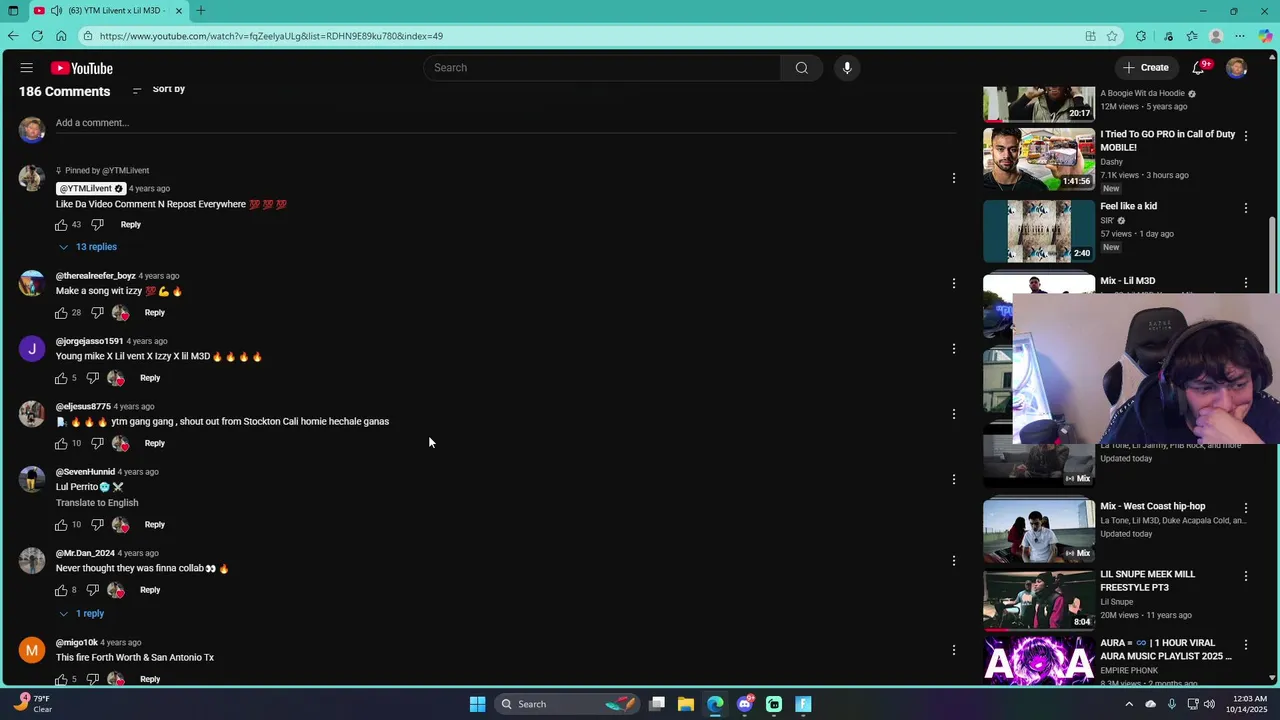
Task: Open the @migo10k channel link
Action: 77,642
